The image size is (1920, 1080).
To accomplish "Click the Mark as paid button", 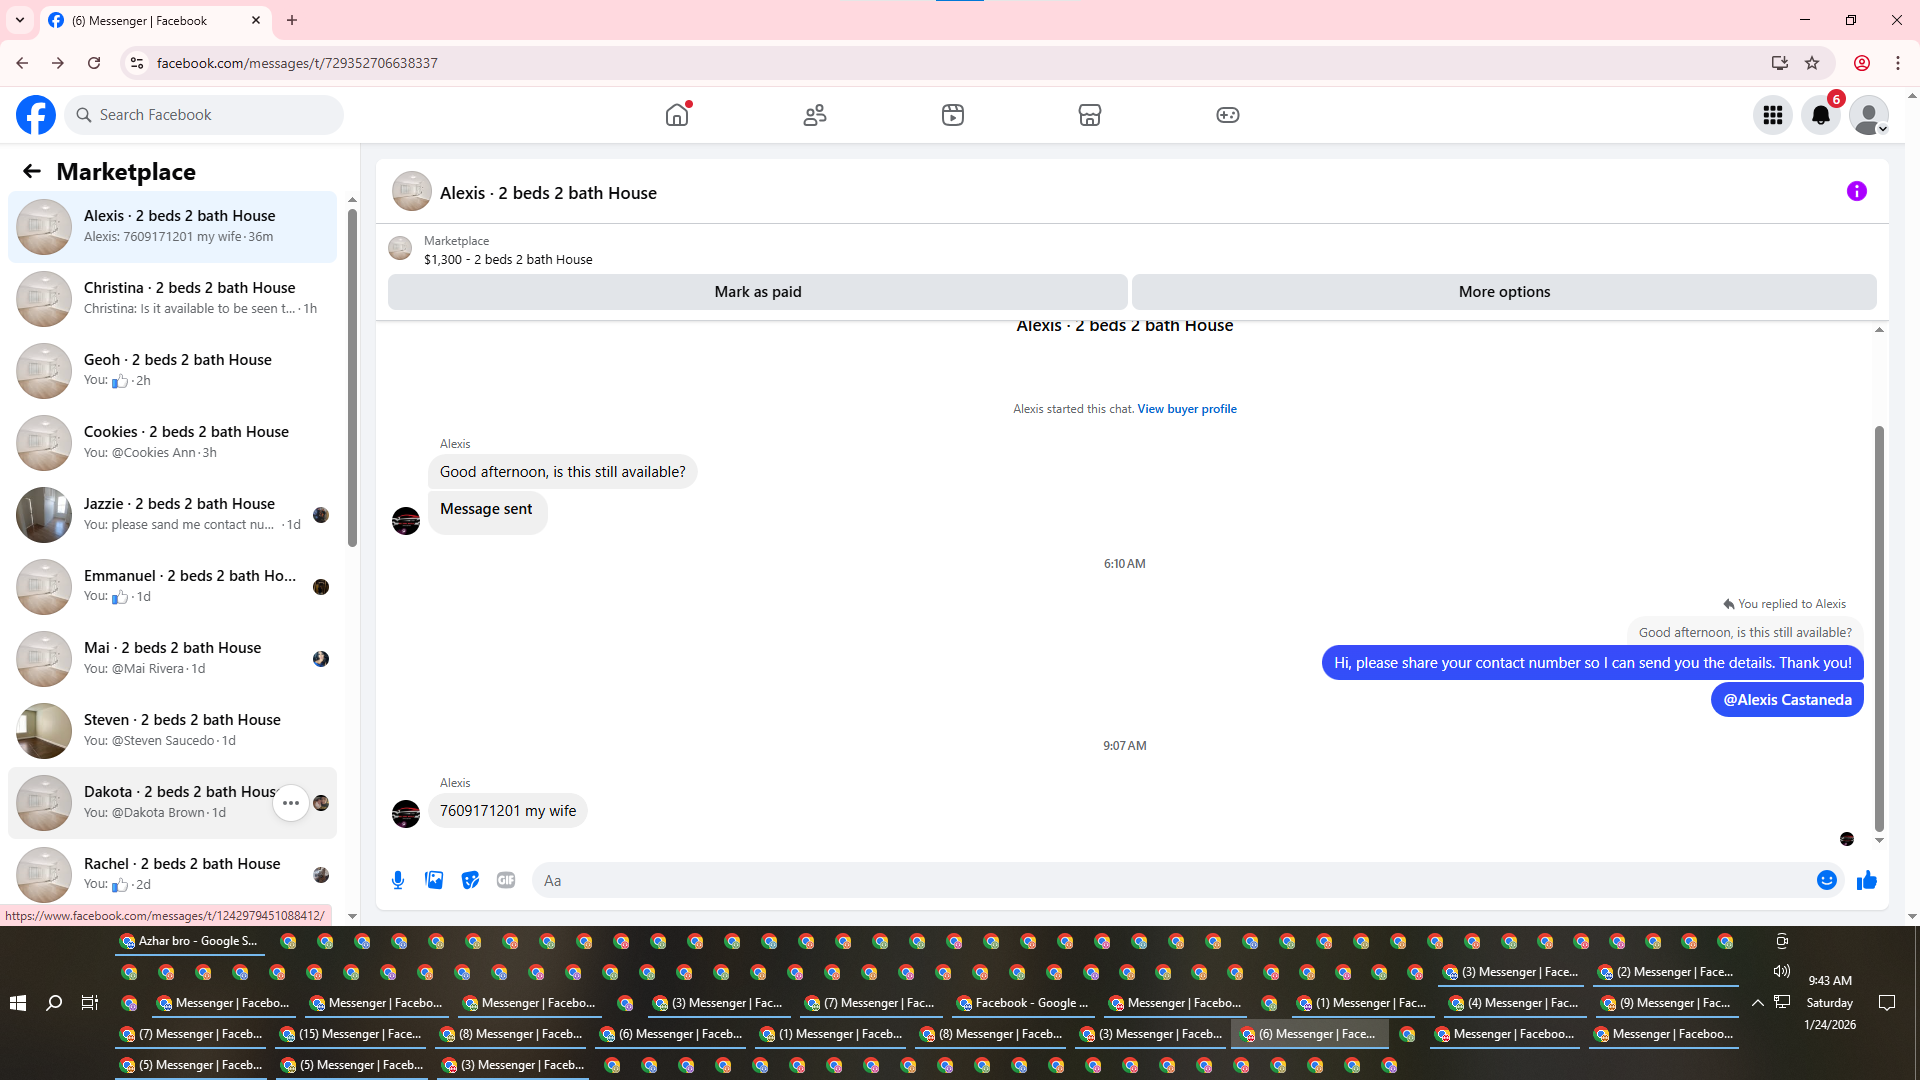I will point(757,292).
